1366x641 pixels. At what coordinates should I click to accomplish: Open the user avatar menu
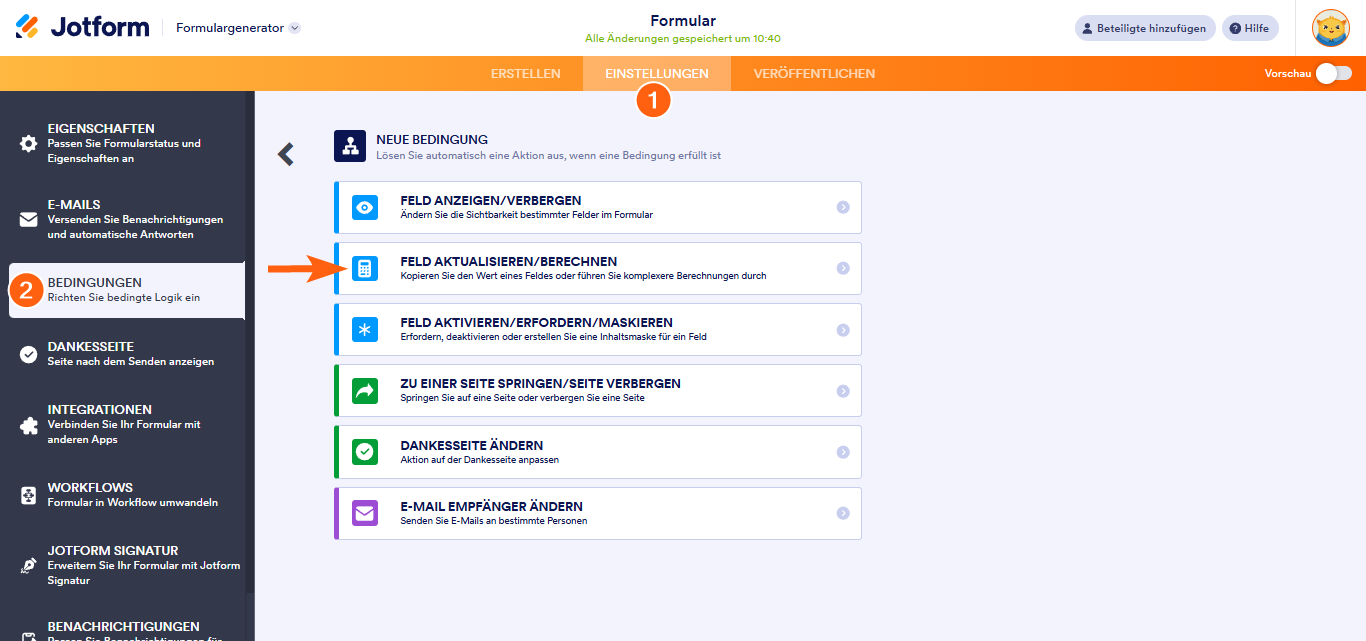[x=1331, y=28]
